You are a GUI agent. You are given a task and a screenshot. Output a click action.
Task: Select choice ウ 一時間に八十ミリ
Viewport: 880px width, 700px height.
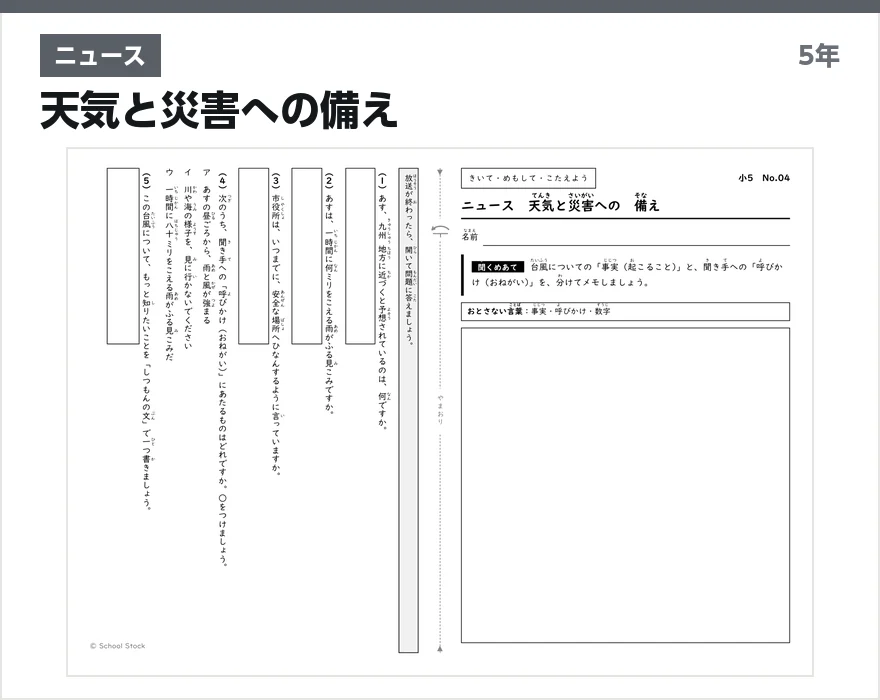coord(170,264)
